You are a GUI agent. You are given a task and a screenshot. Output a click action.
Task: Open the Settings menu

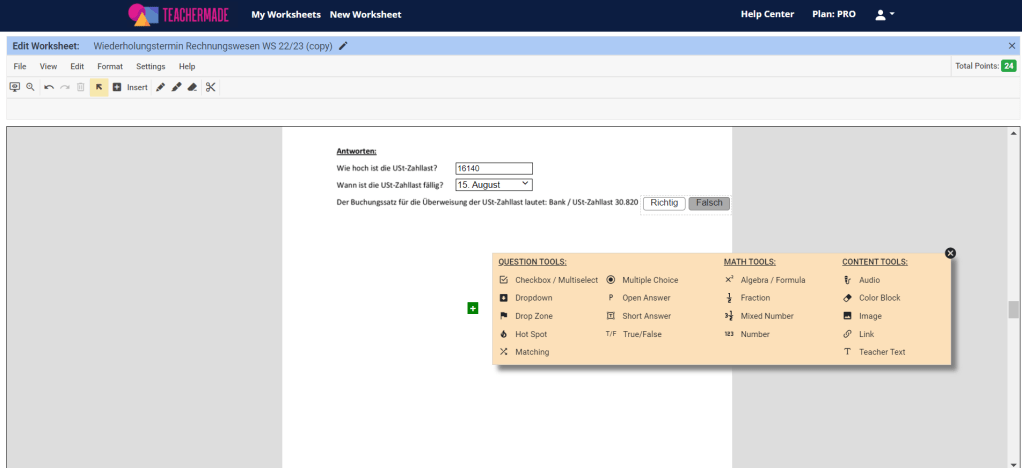tap(151, 66)
